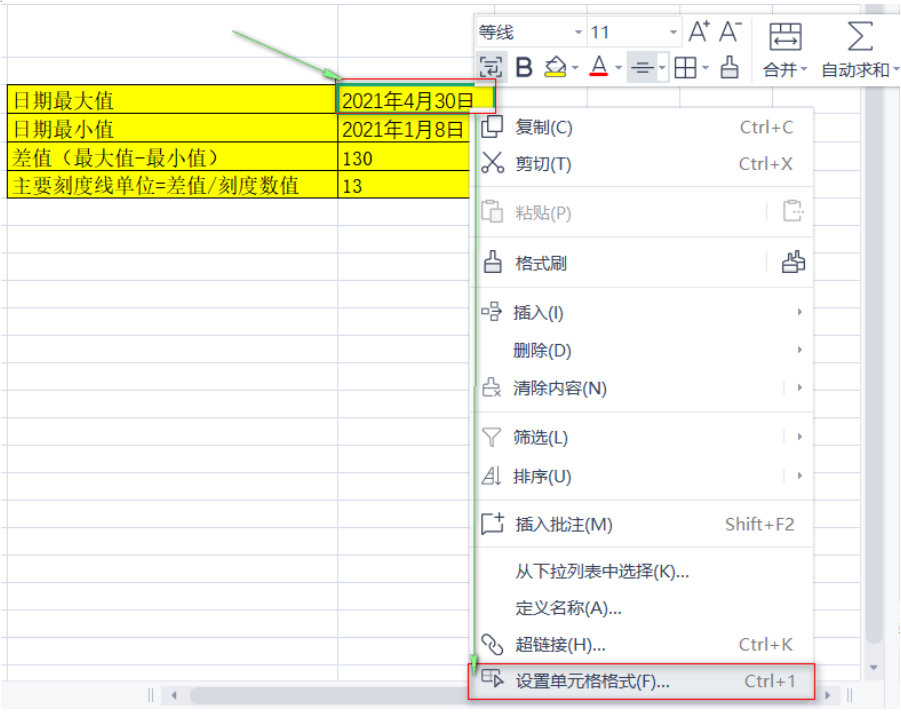Open the font size dropdown showing 11
The image size is (901, 723).
(634, 32)
